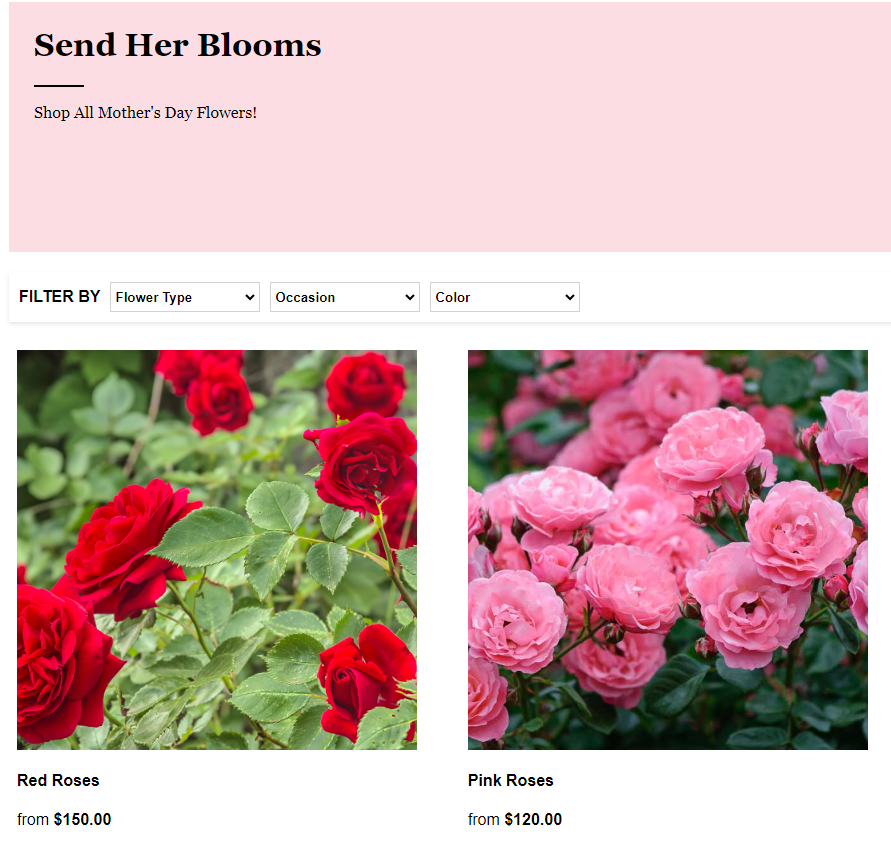Viewport: 891px width, 841px height.
Task: Click the word 'from' before $120.00
Action: pos(484,819)
